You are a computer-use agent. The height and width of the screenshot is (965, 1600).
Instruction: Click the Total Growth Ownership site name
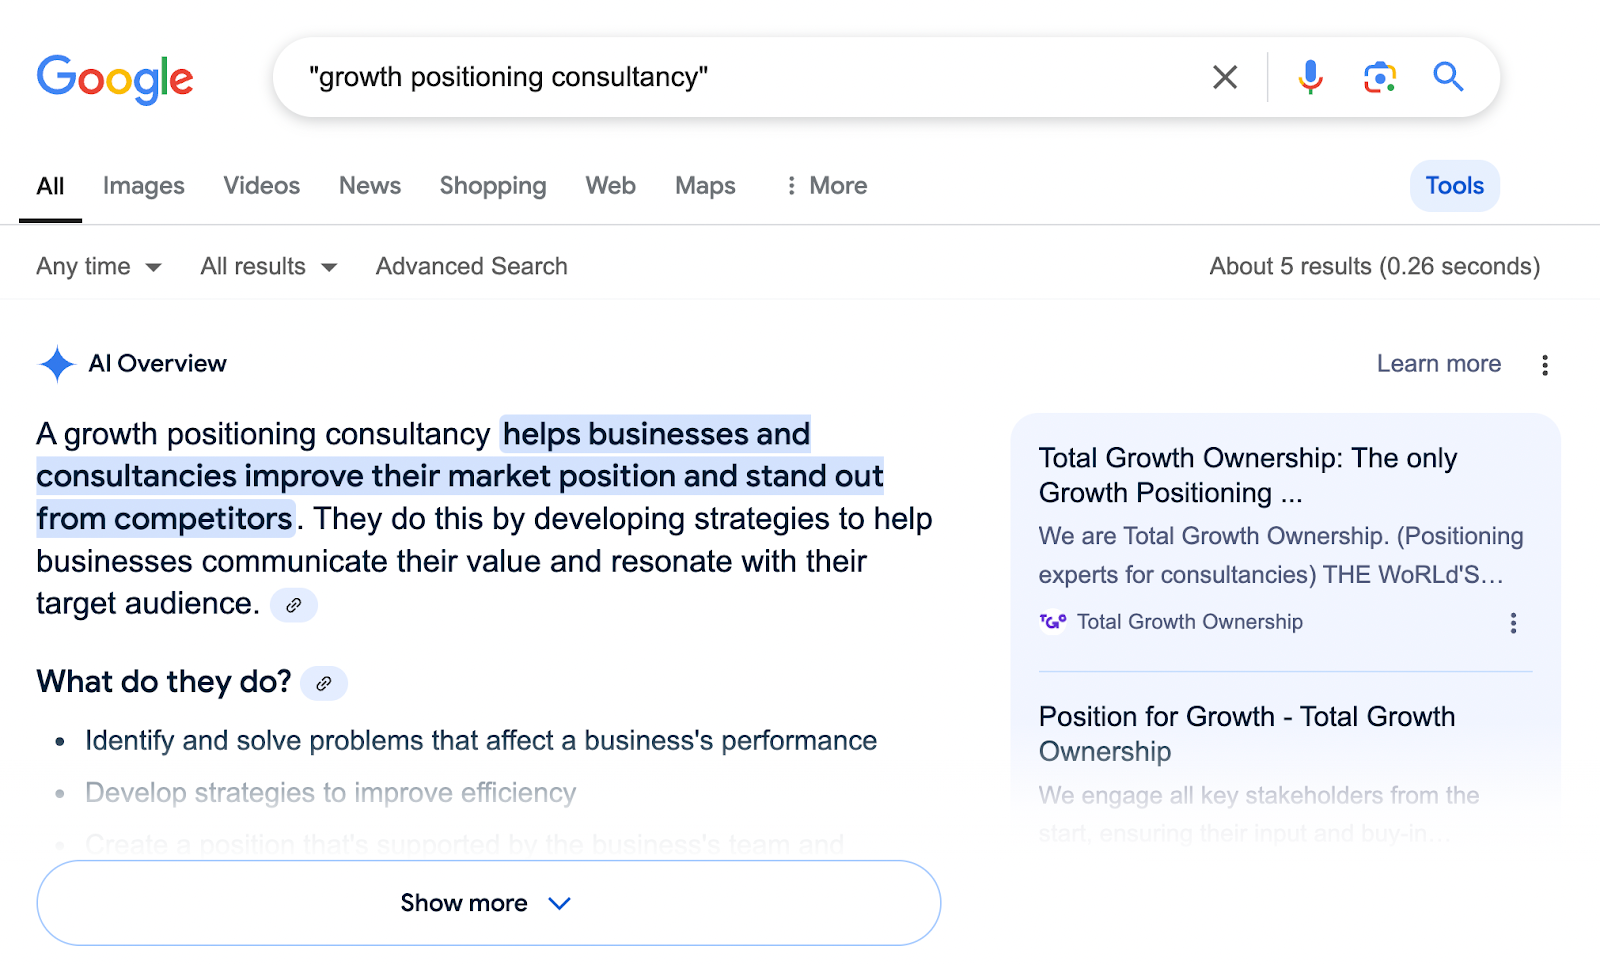(1190, 622)
